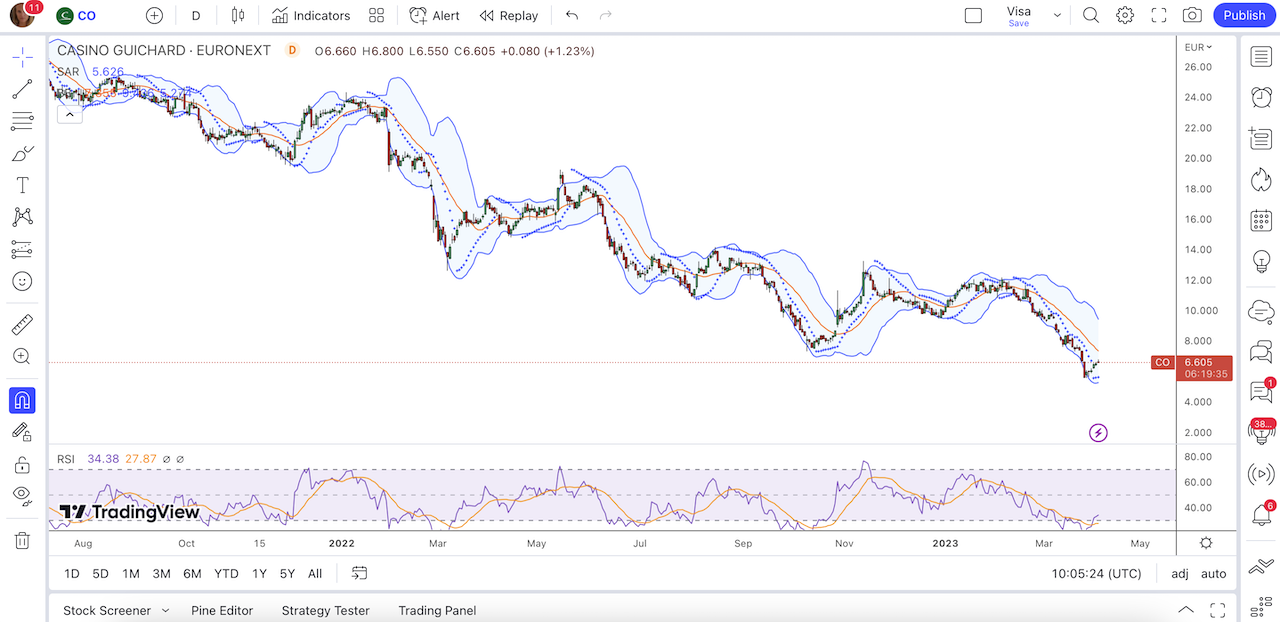The image size is (1280, 622).
Task: Open the economic calendar panel
Action: point(1261,220)
